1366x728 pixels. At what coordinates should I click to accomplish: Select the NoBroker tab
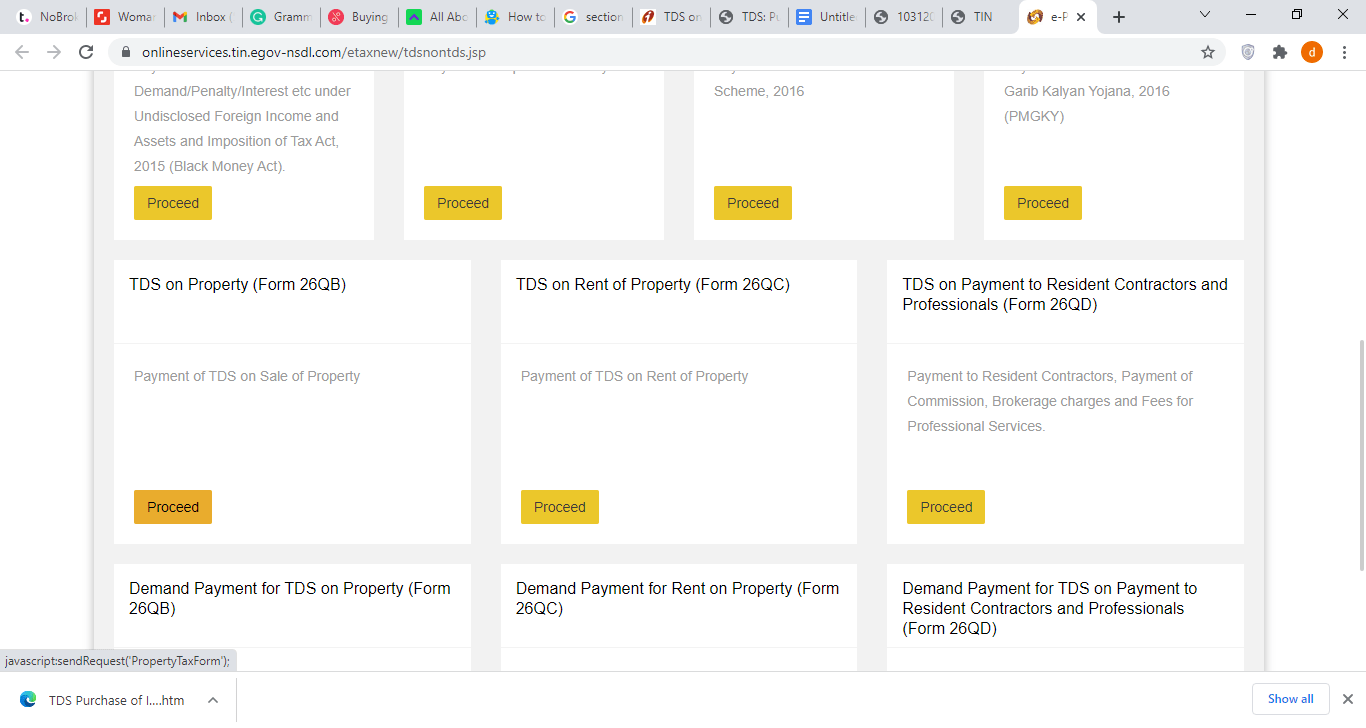coord(47,16)
